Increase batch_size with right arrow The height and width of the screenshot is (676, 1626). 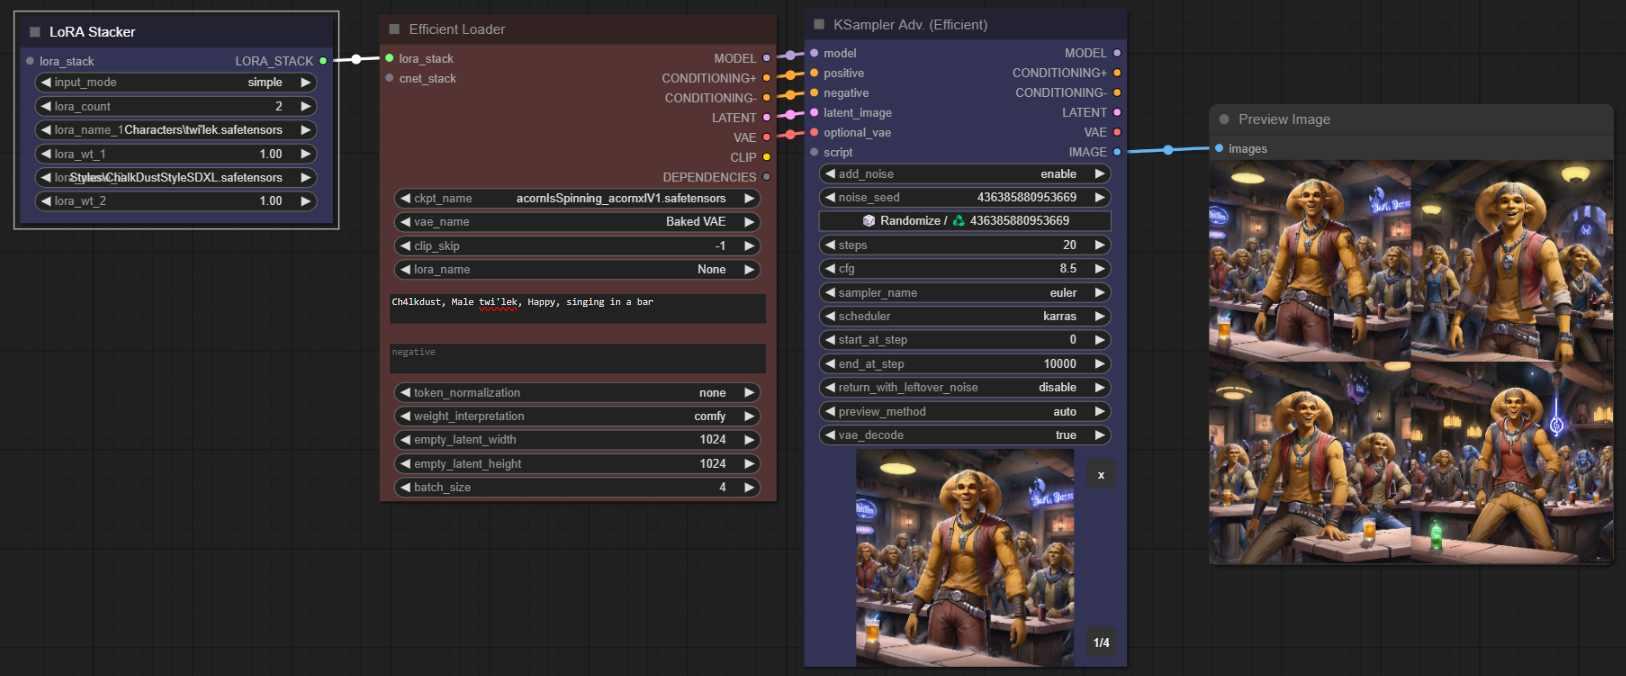coord(748,487)
